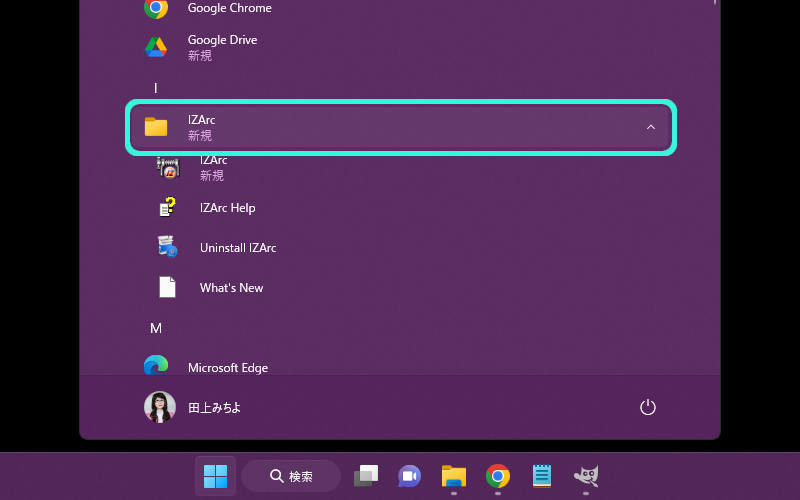This screenshot has height=500, width=800.
Task: Select the 'Uninstall IZArc' text label
Action: (x=238, y=248)
